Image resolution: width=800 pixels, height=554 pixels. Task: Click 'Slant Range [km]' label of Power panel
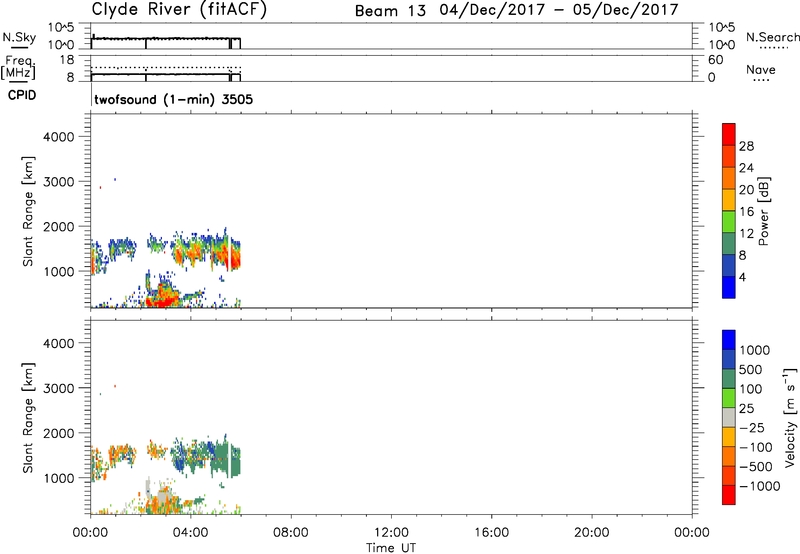28,211
